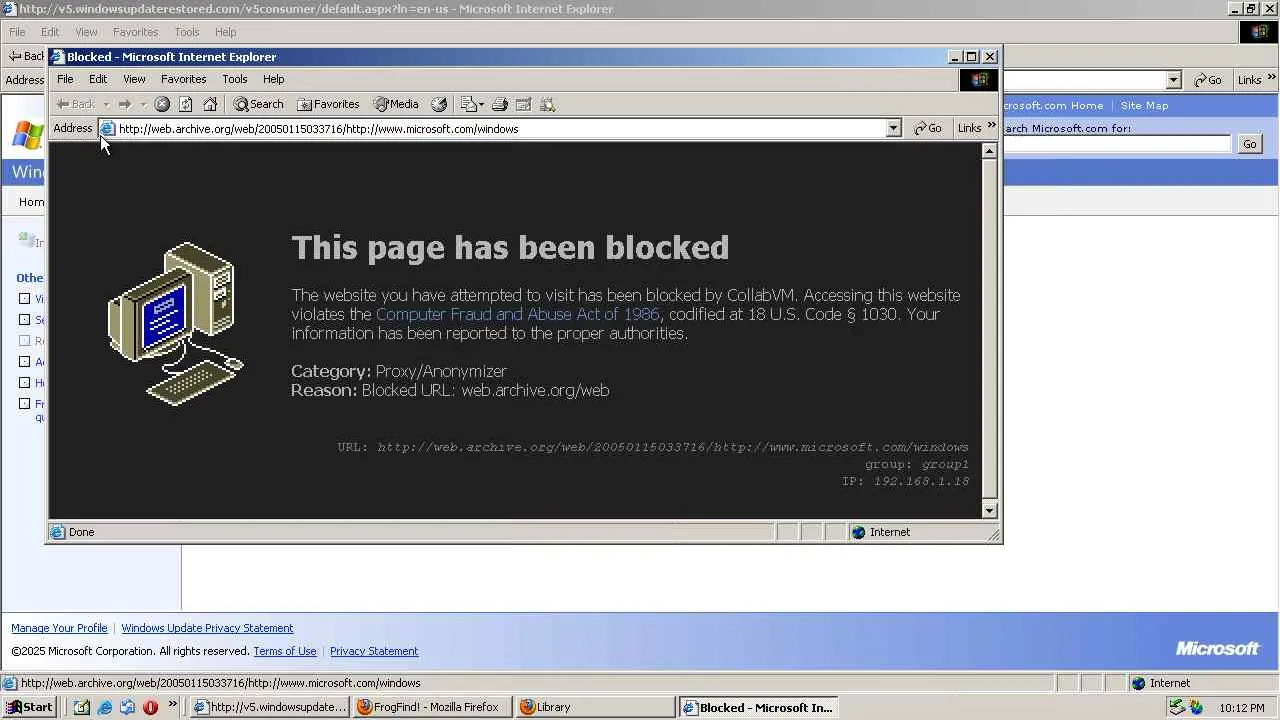This screenshot has height=720, width=1280.
Task: Open the Edit menu in the Windows Update window
Action: pyautogui.click(x=50, y=32)
